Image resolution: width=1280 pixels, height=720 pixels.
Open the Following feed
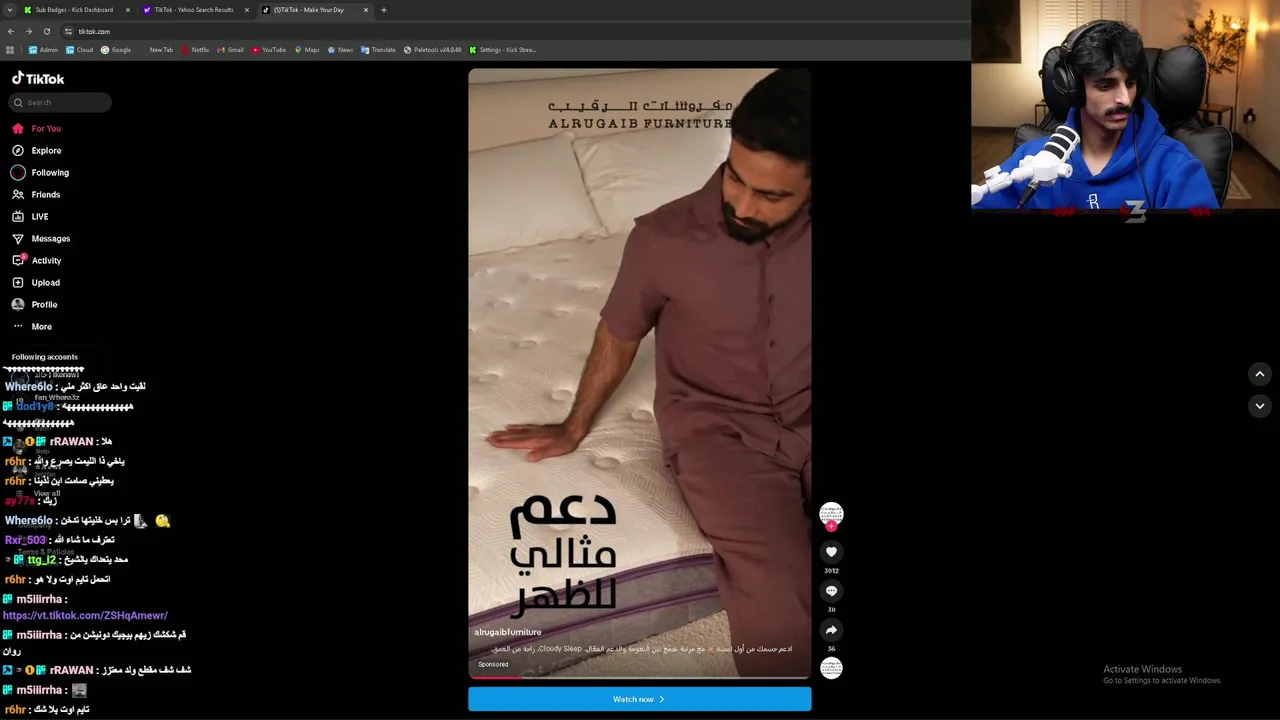[40, 172]
